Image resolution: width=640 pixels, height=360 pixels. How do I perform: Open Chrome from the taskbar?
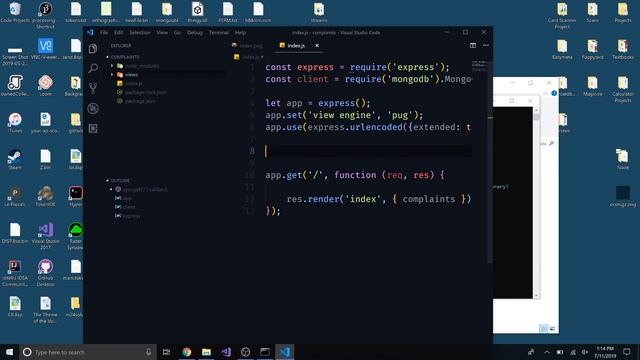pyautogui.click(x=187, y=352)
